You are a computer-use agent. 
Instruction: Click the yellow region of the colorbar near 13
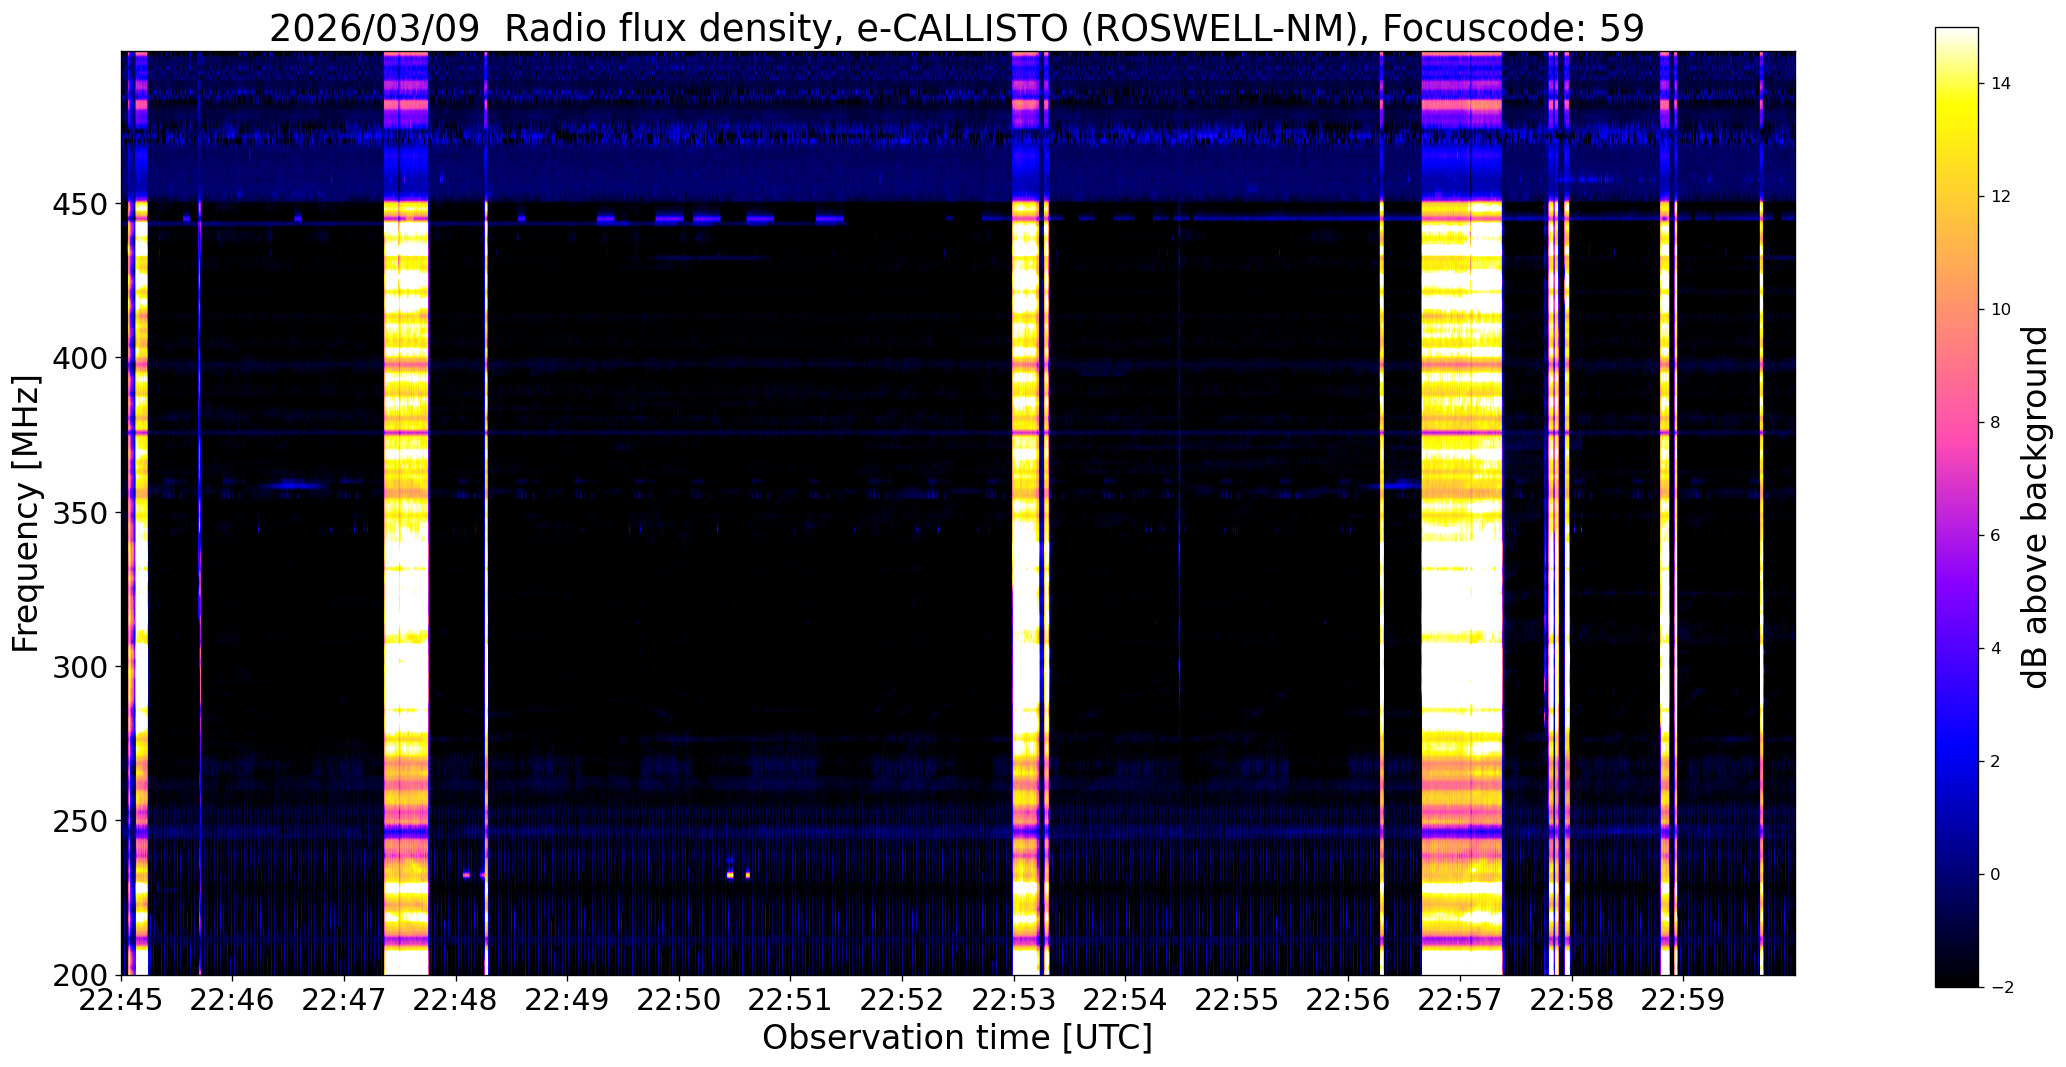[x=1957, y=140]
